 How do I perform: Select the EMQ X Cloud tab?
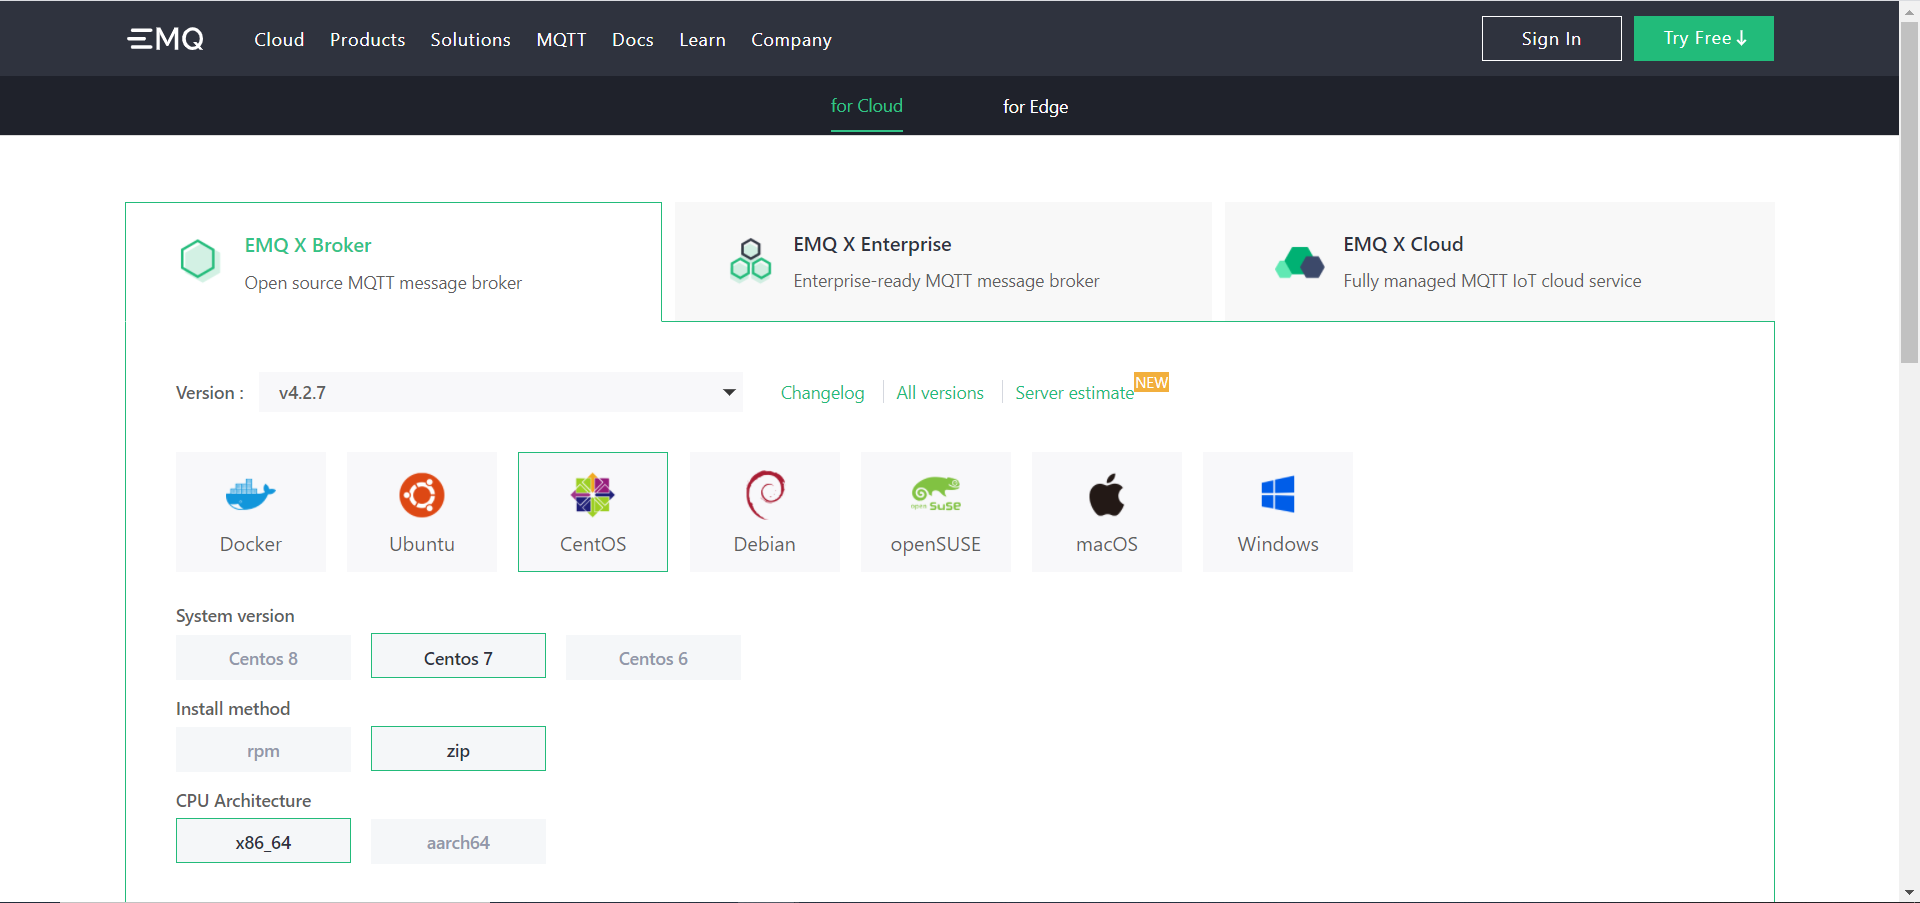[1499, 262]
